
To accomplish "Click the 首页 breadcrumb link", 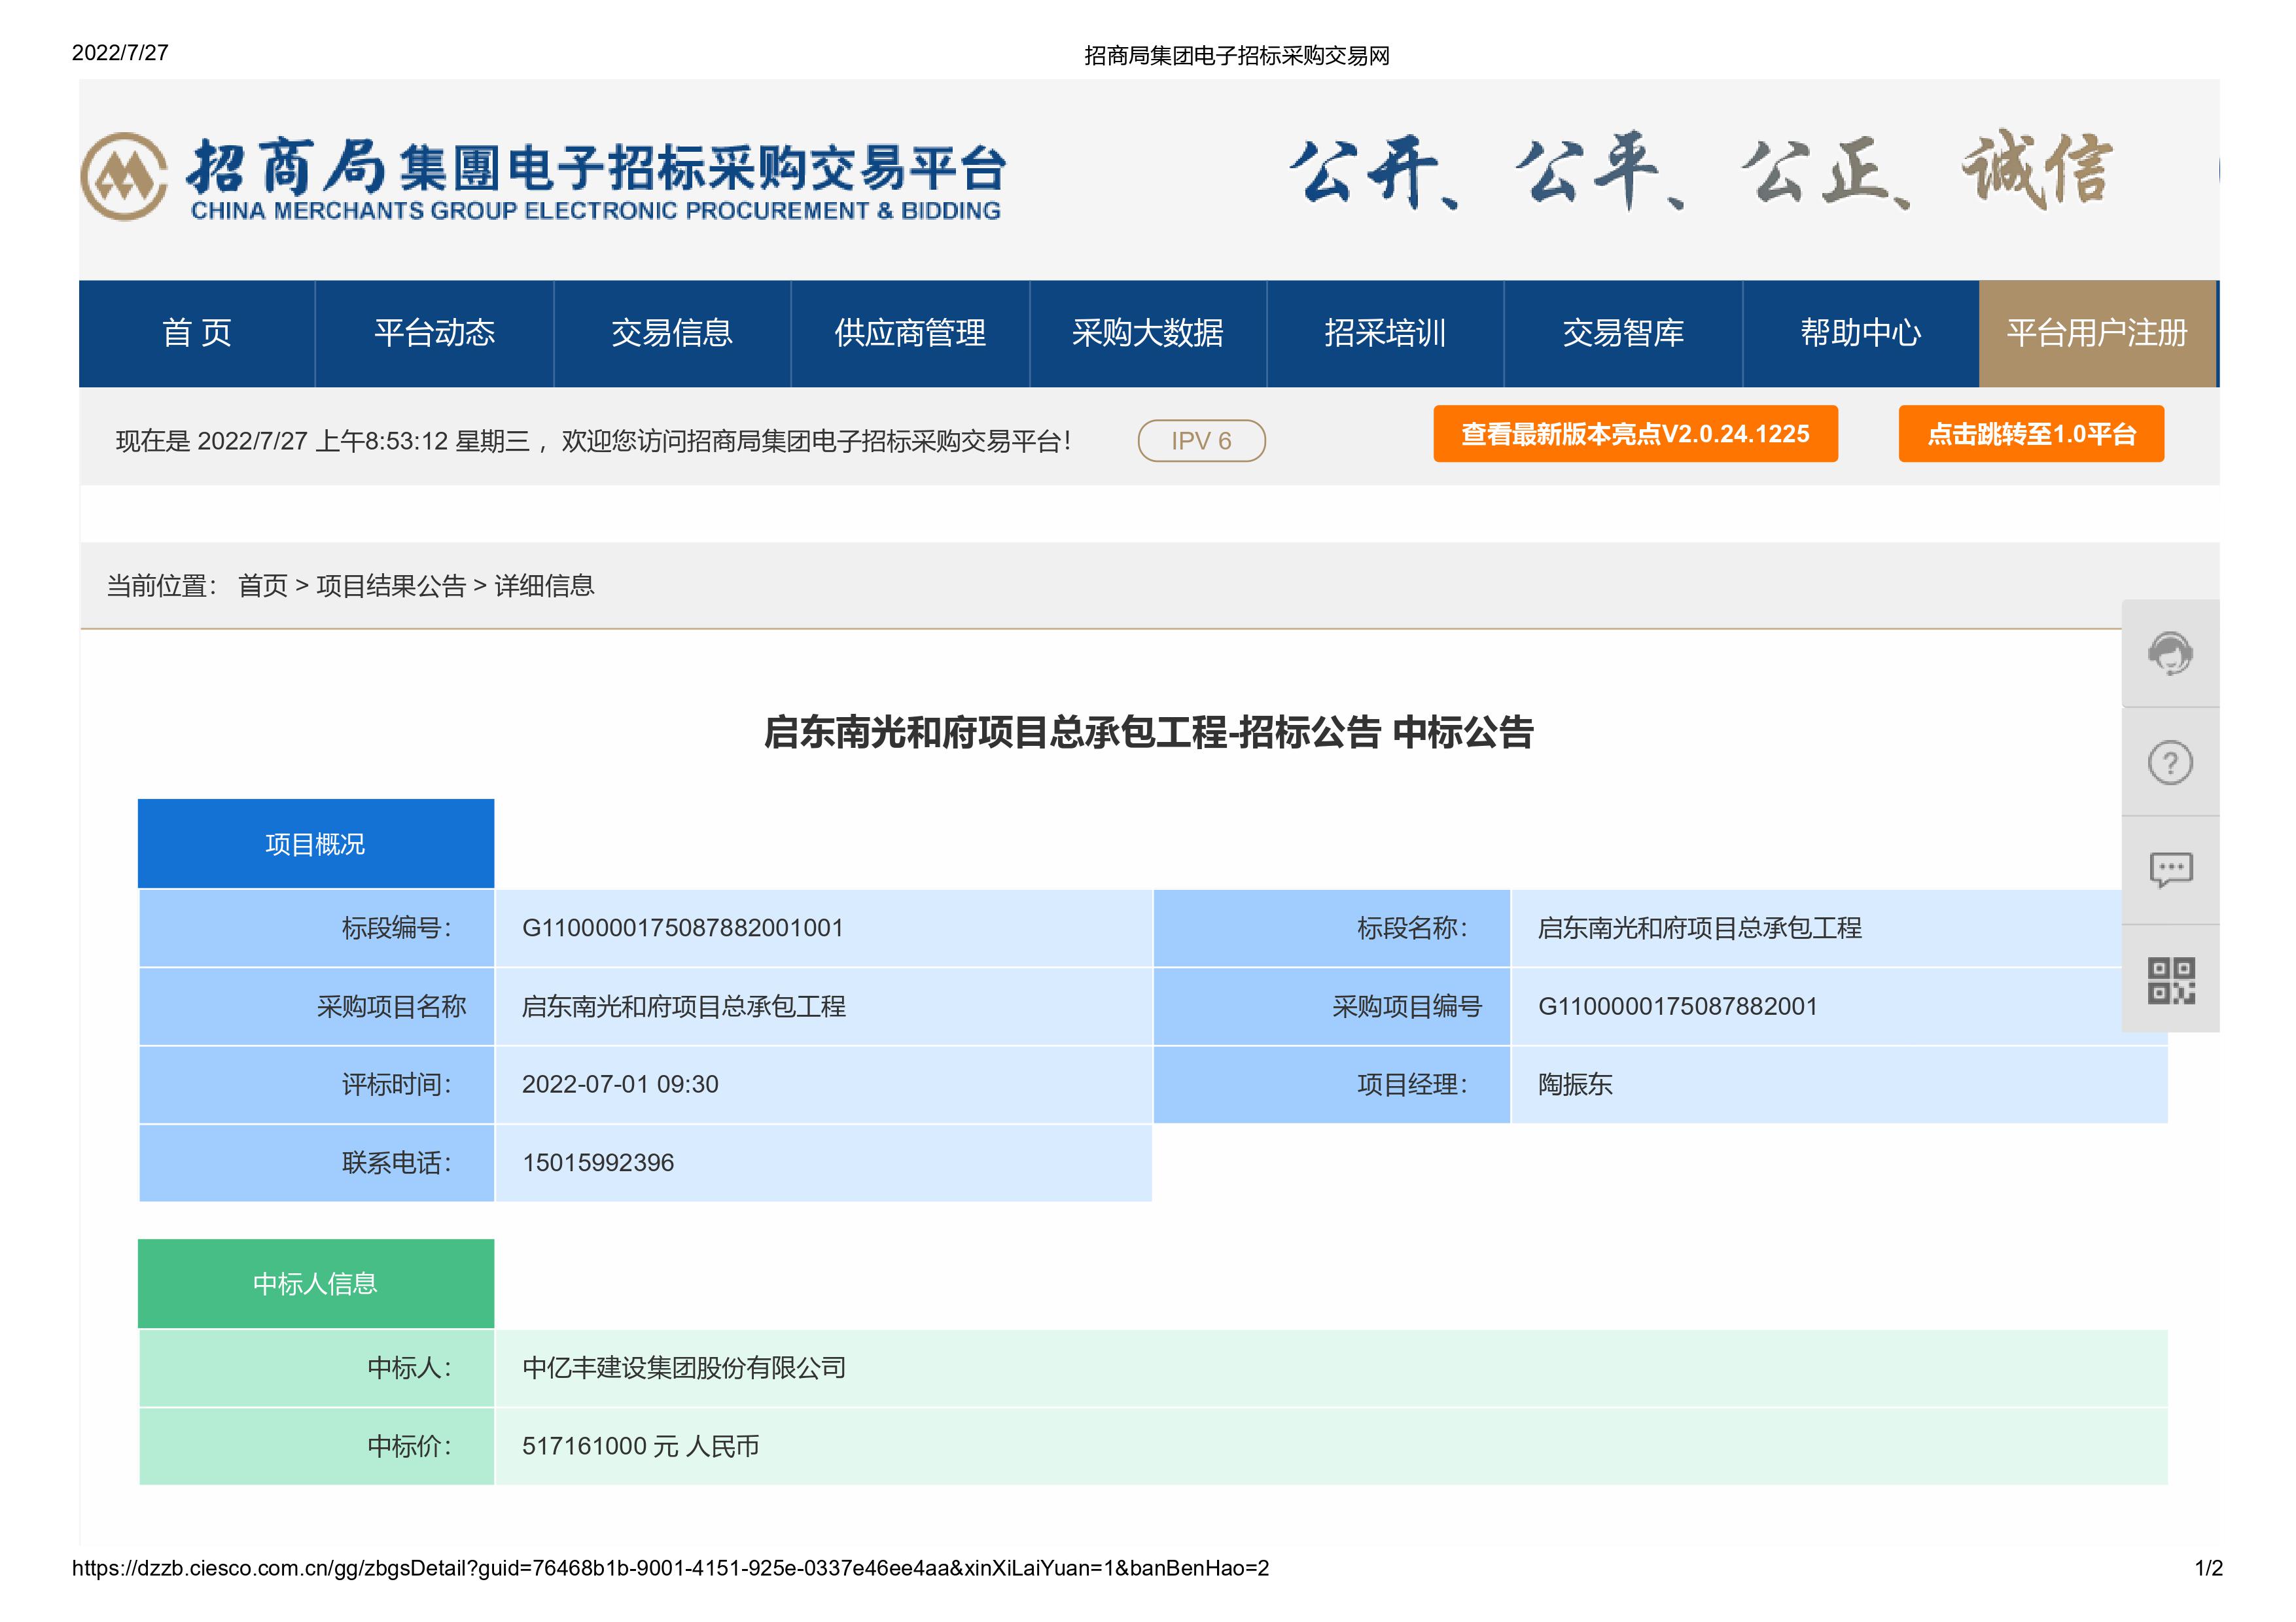I will [263, 586].
